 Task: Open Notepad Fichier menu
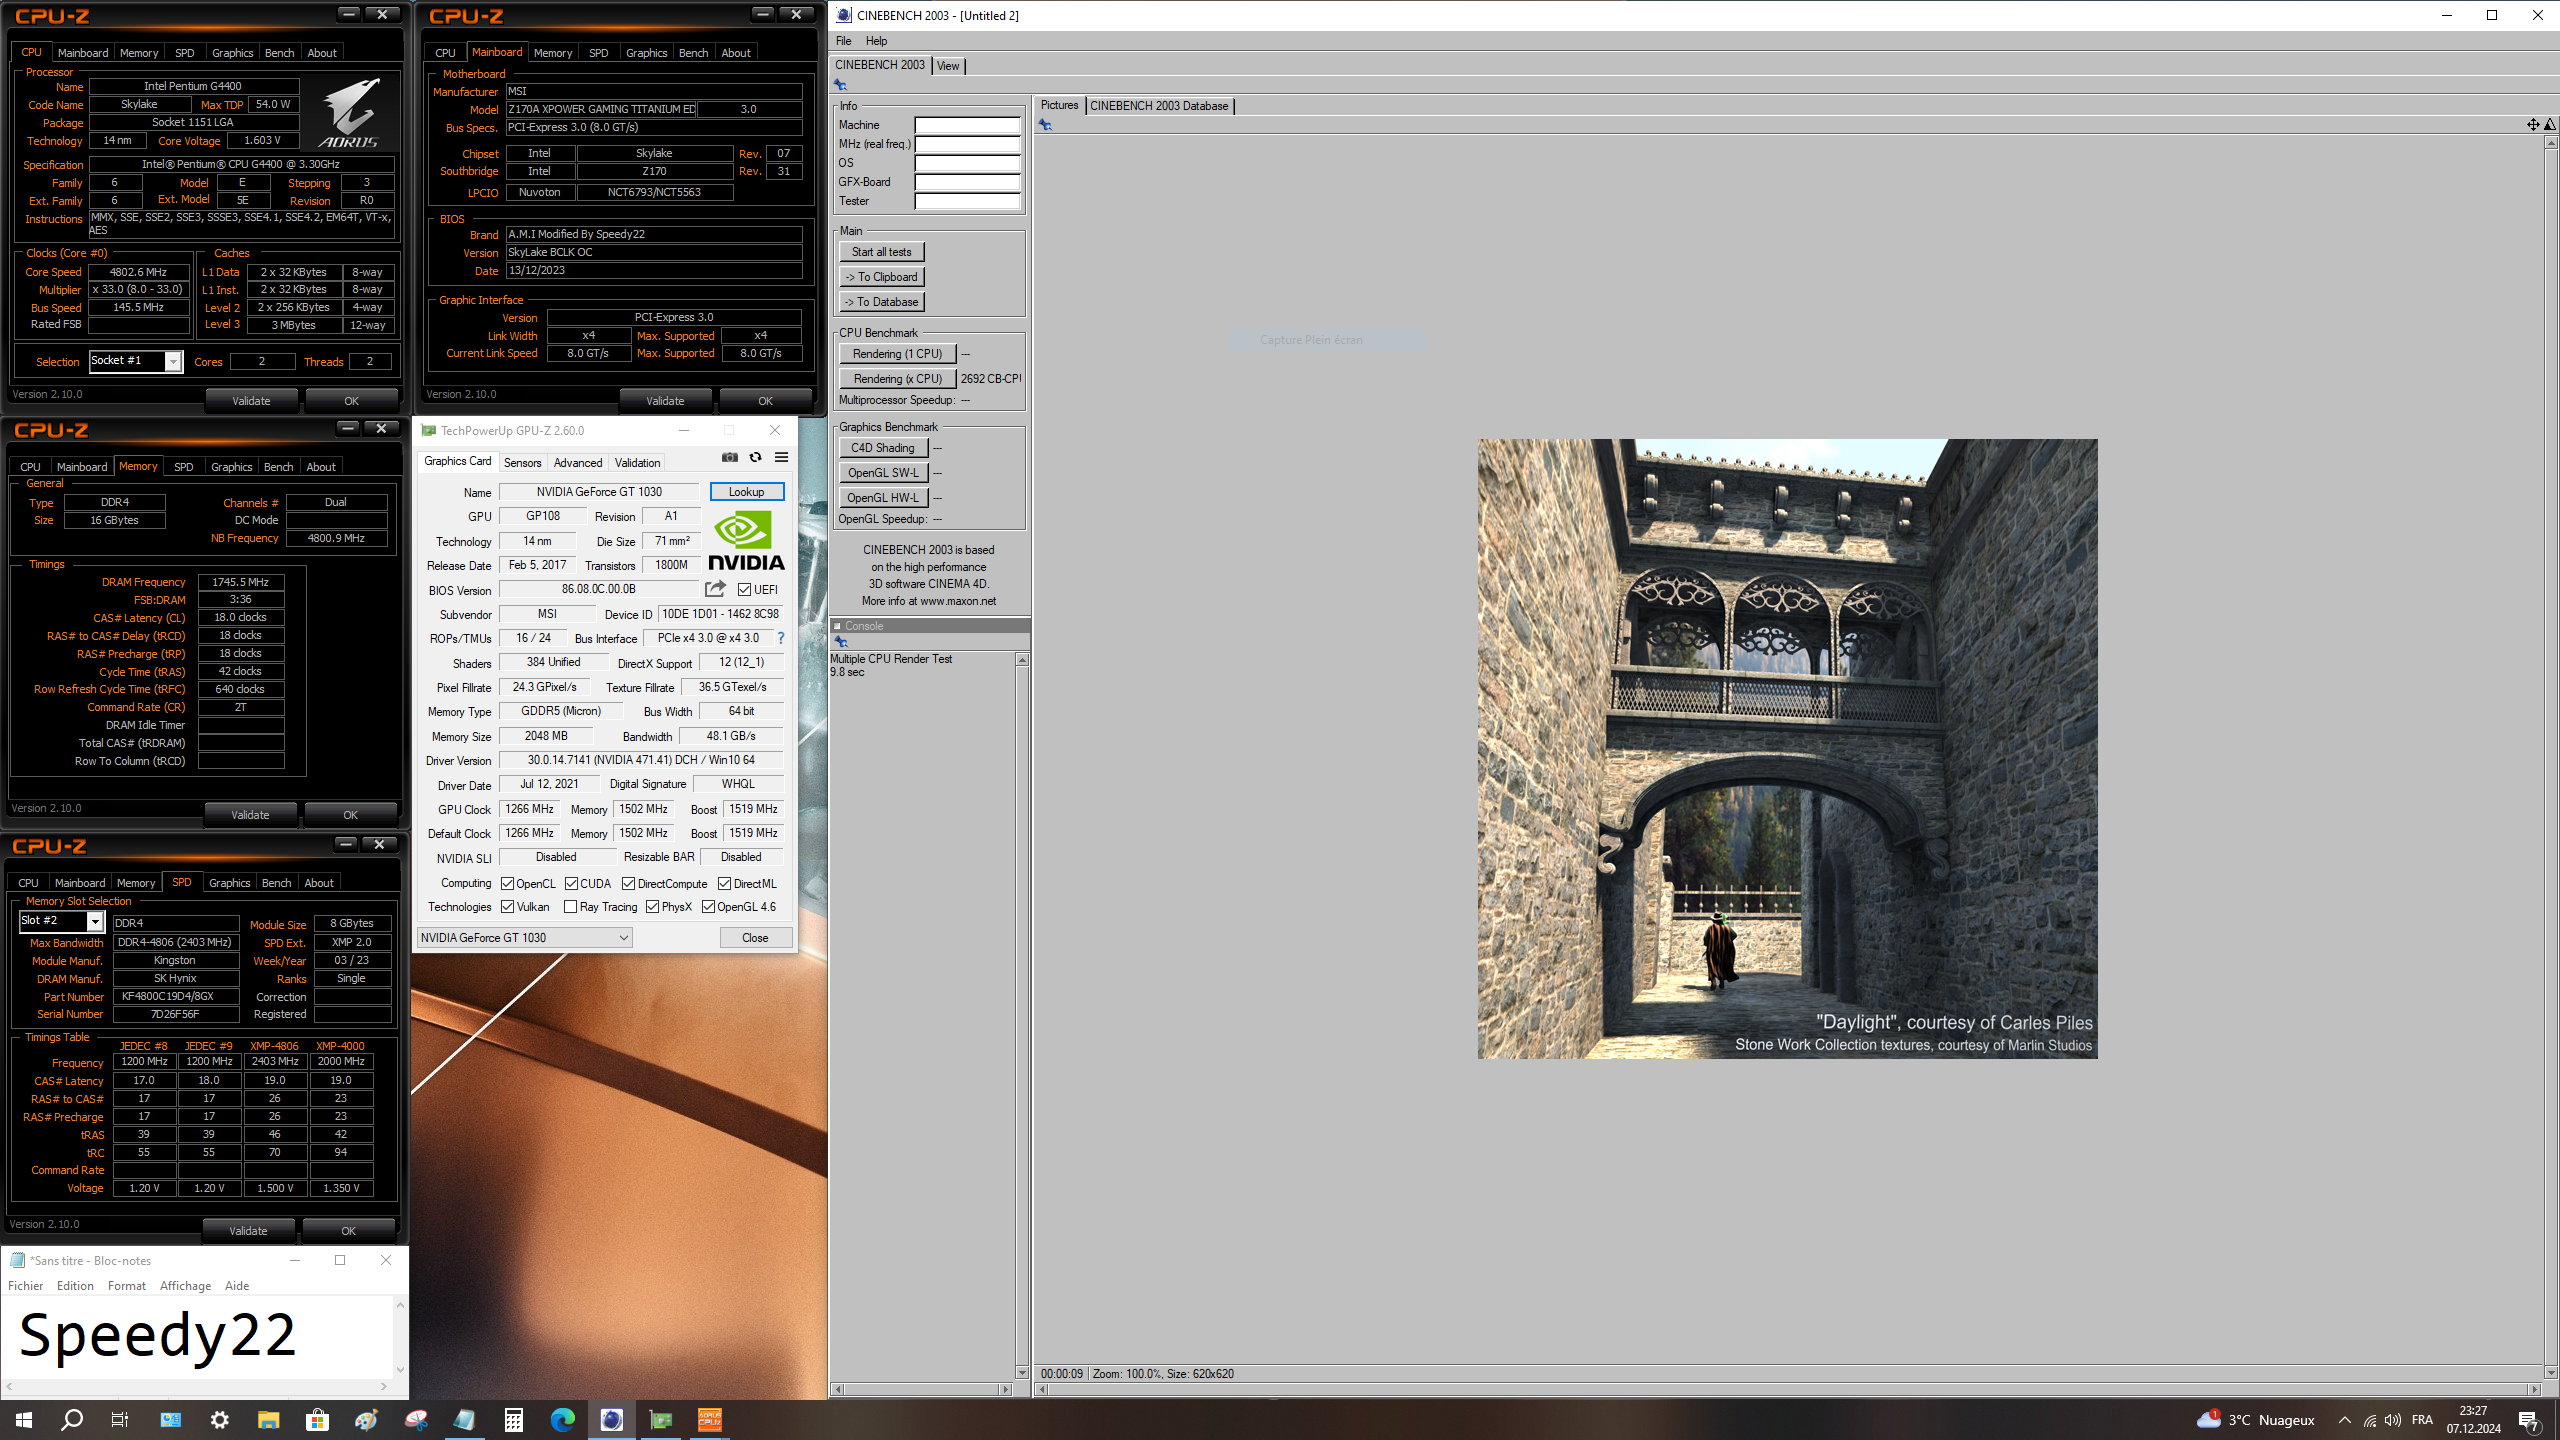tap(26, 1286)
